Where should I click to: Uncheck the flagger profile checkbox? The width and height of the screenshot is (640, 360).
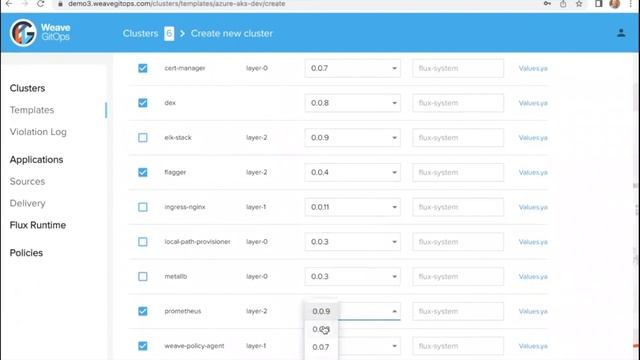(142, 172)
